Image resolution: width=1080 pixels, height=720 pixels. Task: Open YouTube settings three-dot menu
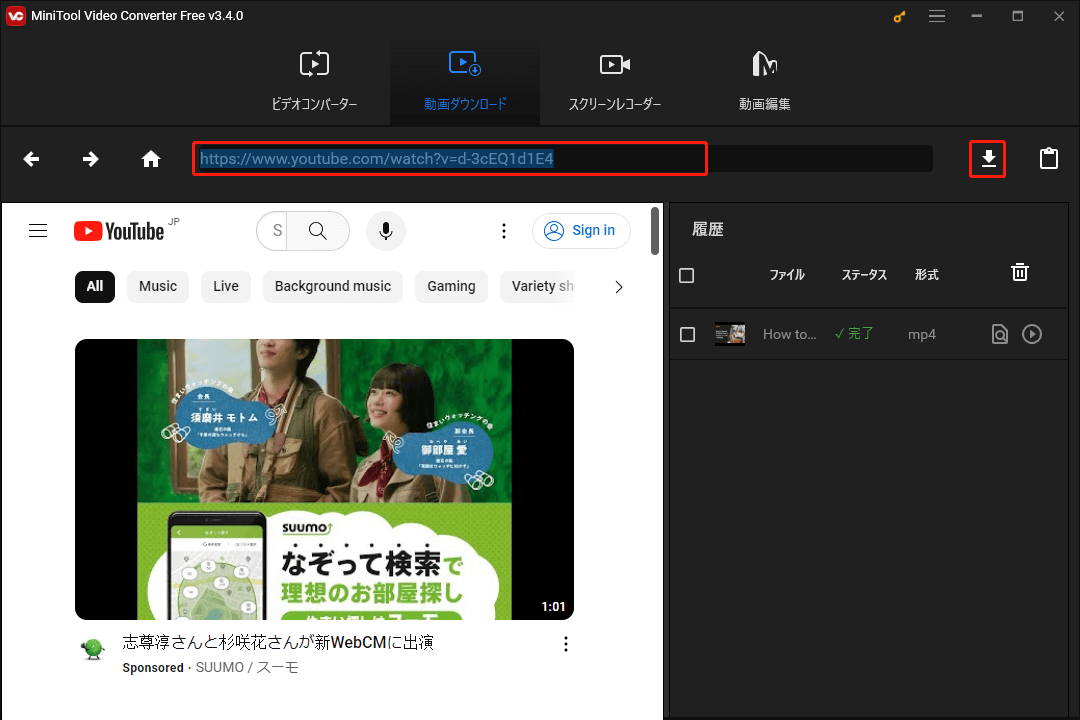503,231
